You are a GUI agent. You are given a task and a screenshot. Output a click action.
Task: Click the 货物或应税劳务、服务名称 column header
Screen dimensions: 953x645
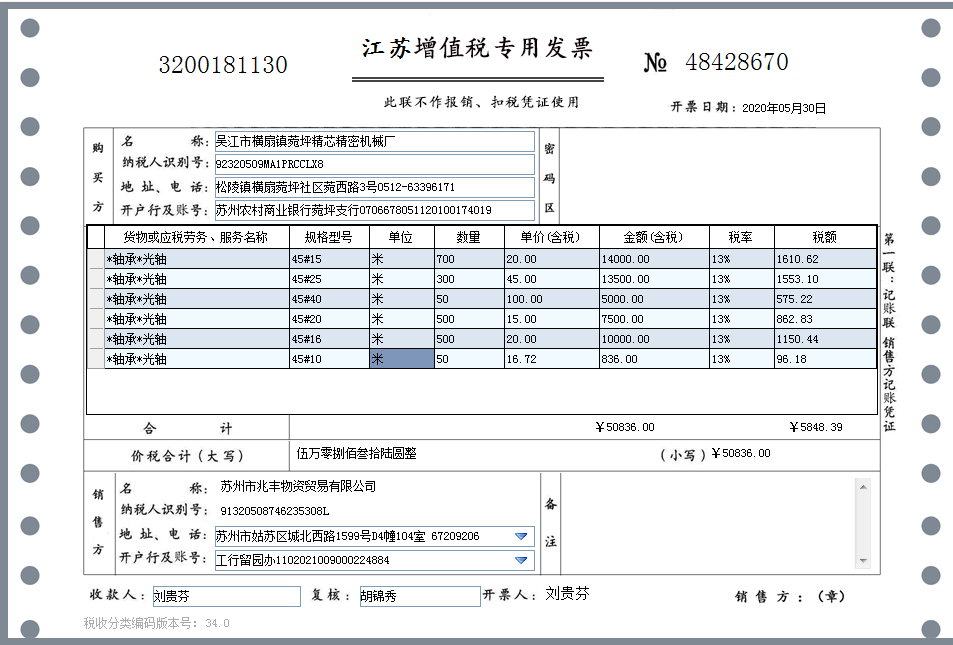point(196,237)
